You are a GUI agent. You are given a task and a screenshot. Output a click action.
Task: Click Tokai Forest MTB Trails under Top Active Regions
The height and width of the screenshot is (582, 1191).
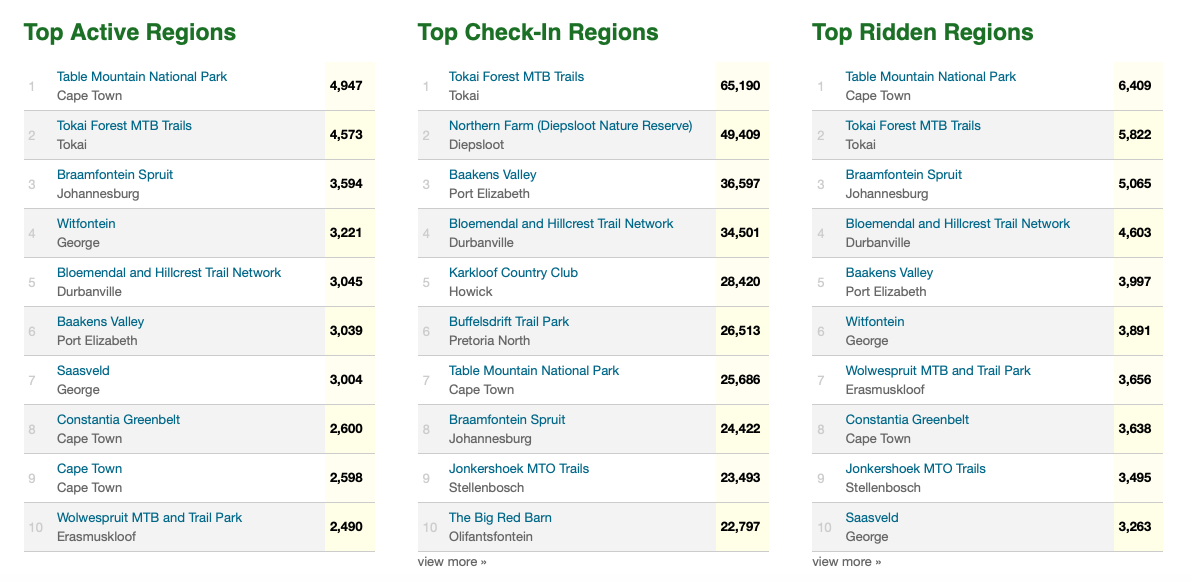(124, 126)
